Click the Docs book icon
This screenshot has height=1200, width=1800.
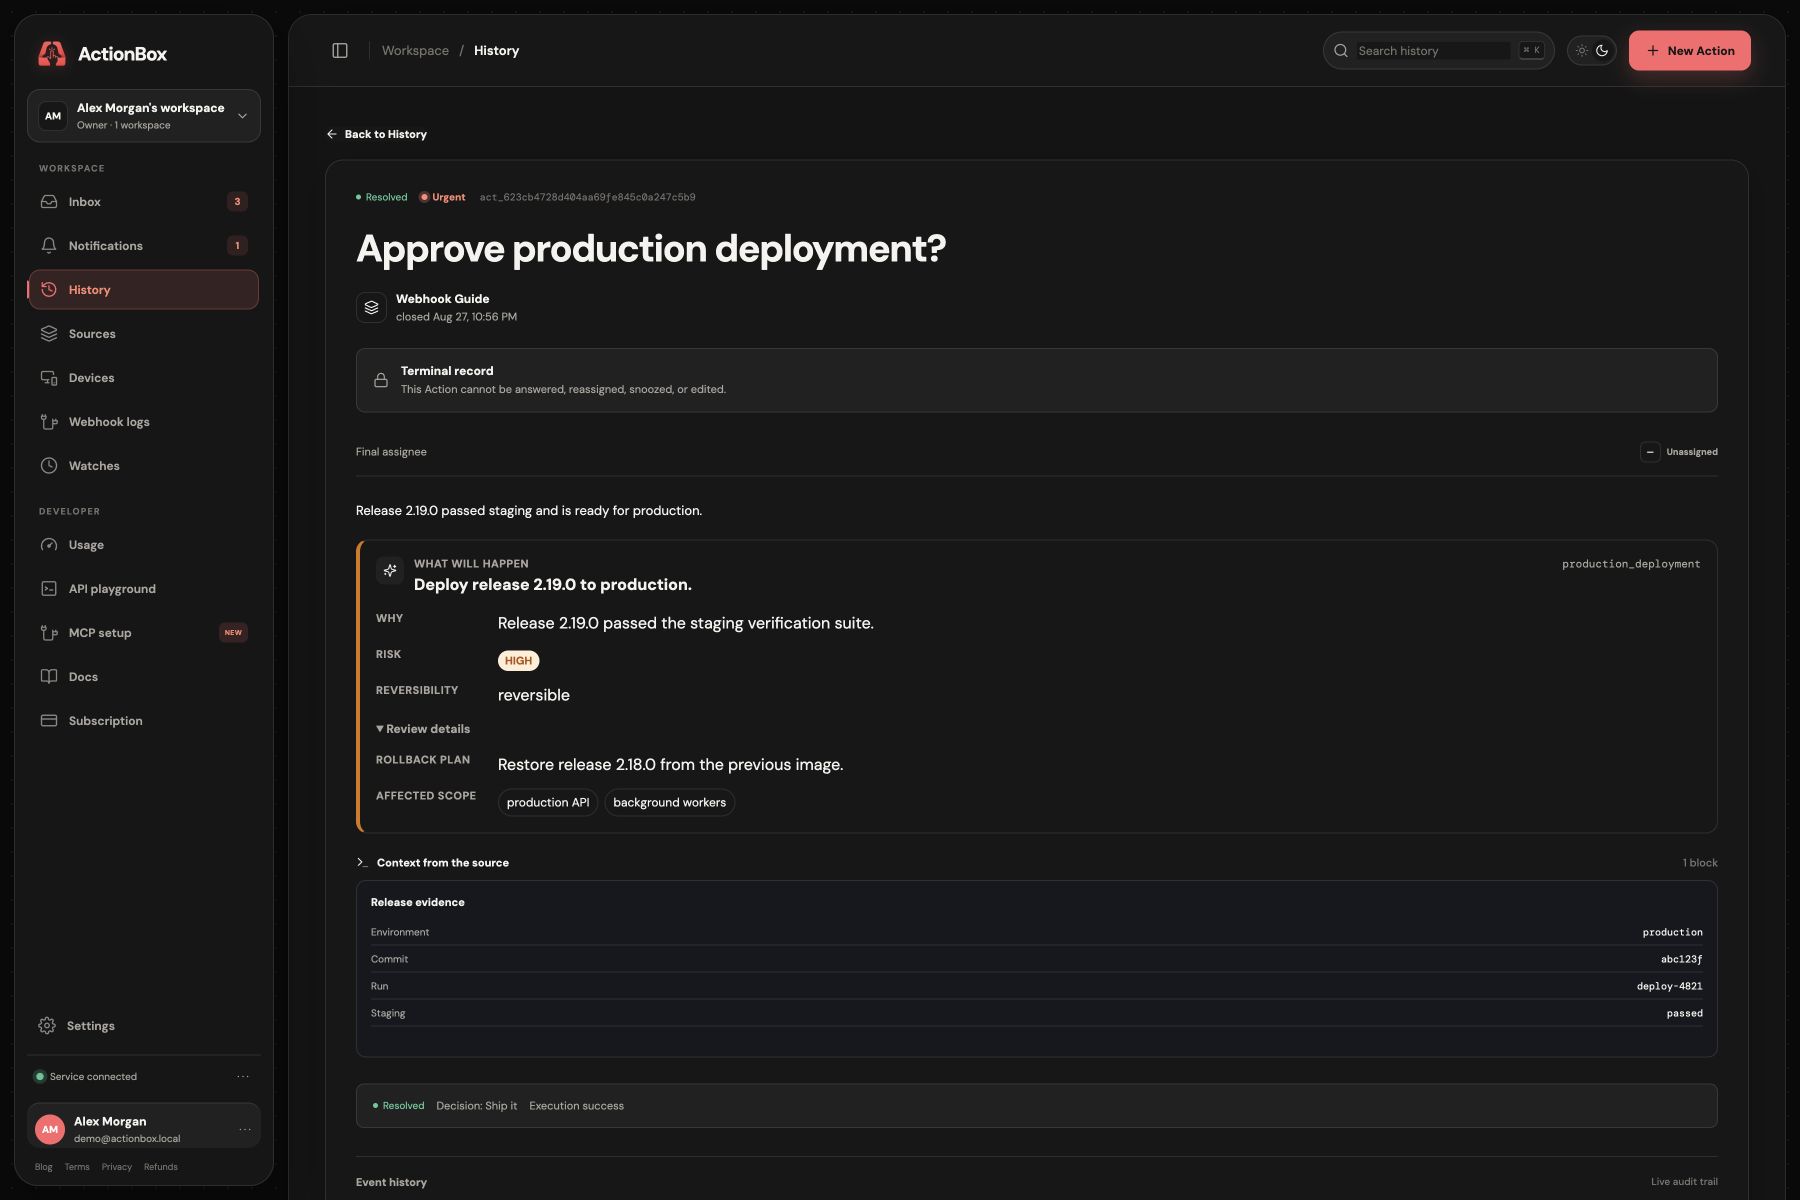tap(49, 677)
